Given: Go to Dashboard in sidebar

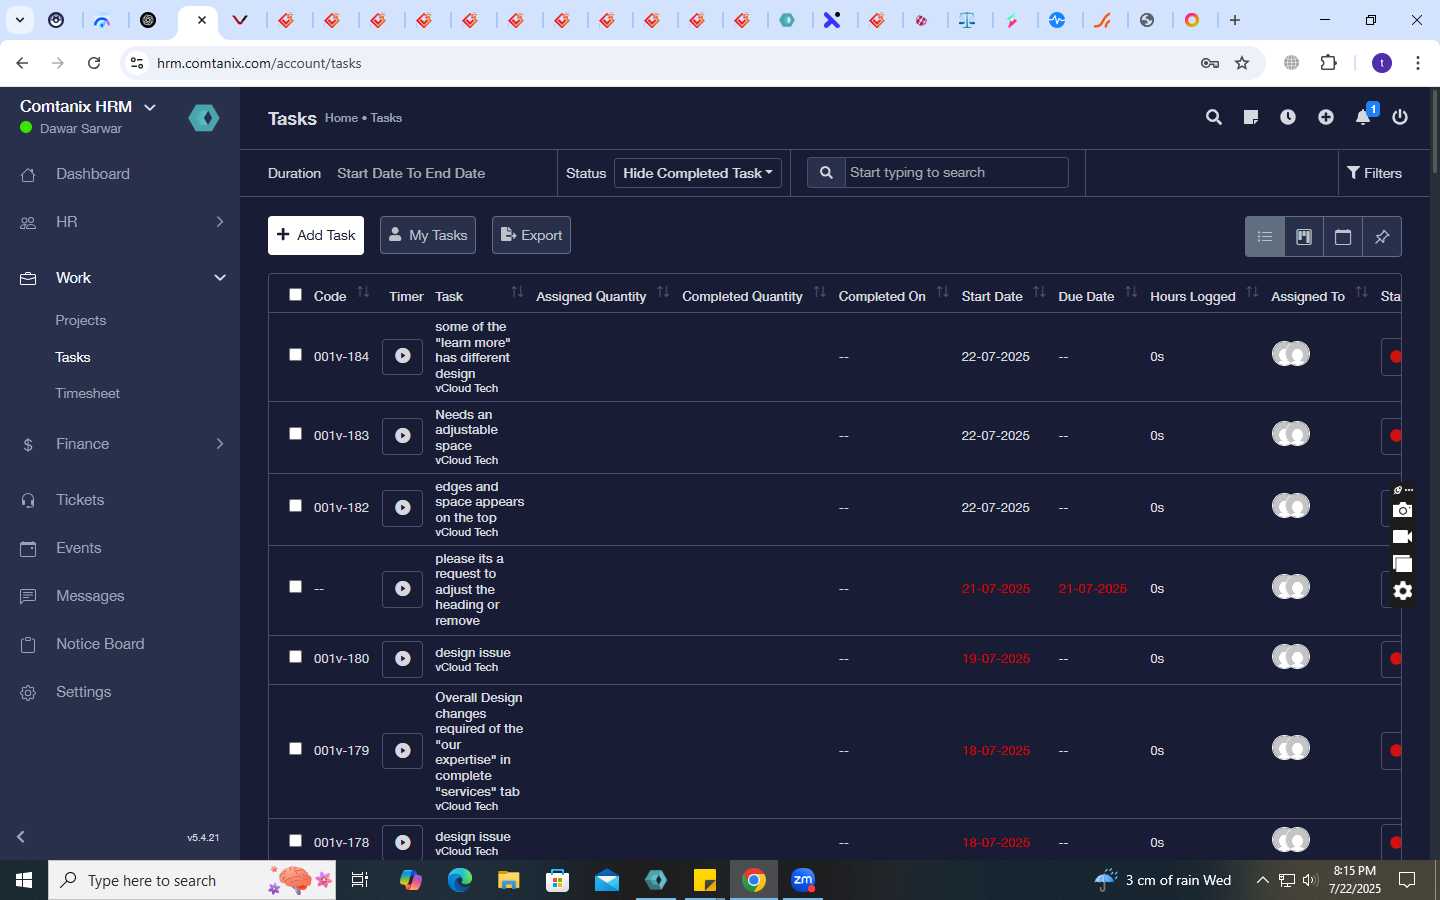Looking at the screenshot, I should (93, 174).
